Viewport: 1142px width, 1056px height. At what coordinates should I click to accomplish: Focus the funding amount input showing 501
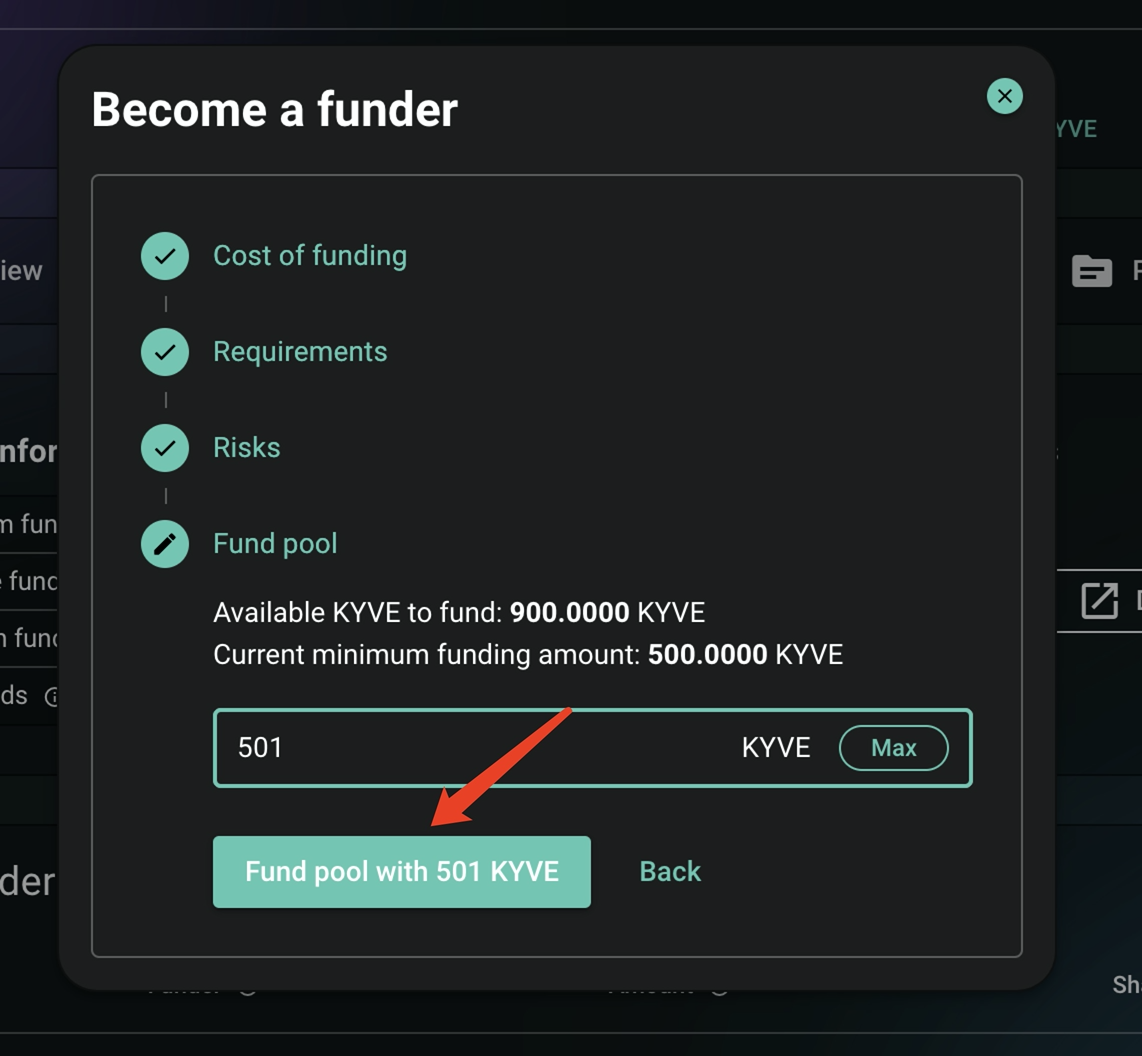tap(480, 748)
